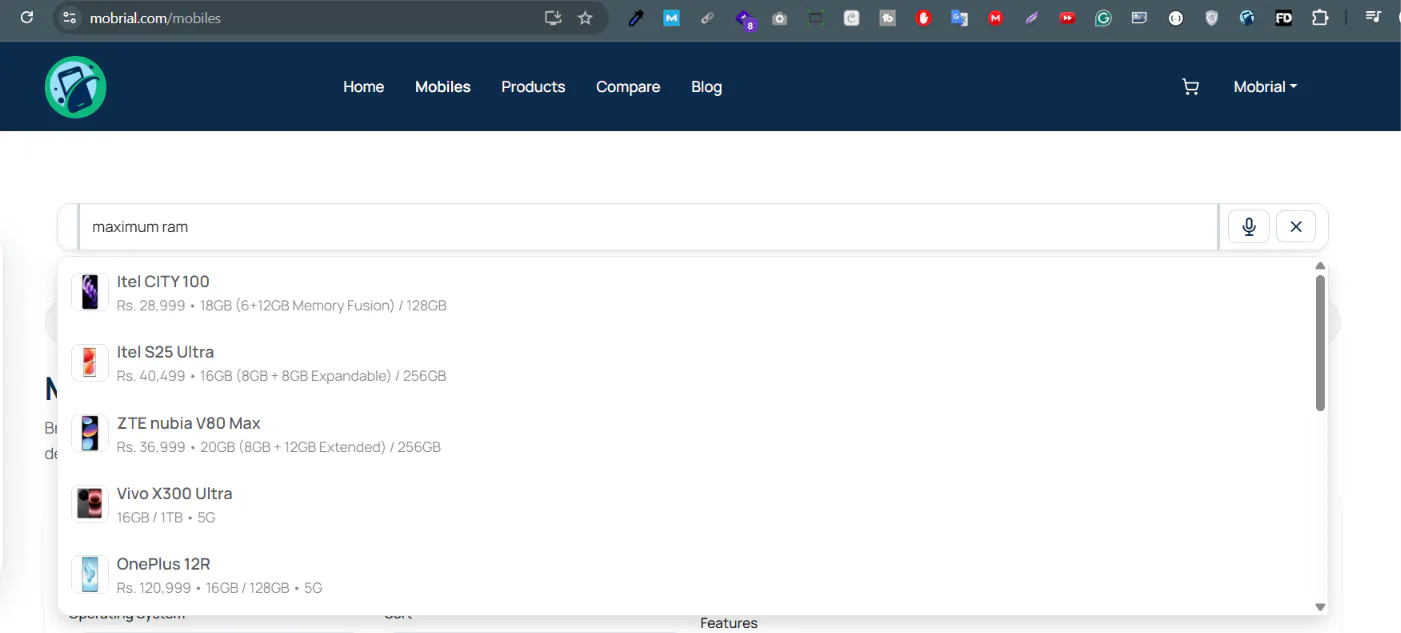Screen dimensions: 1401x633
Task: Select Vivo X300 Ultra search result
Action: [x=684, y=505]
